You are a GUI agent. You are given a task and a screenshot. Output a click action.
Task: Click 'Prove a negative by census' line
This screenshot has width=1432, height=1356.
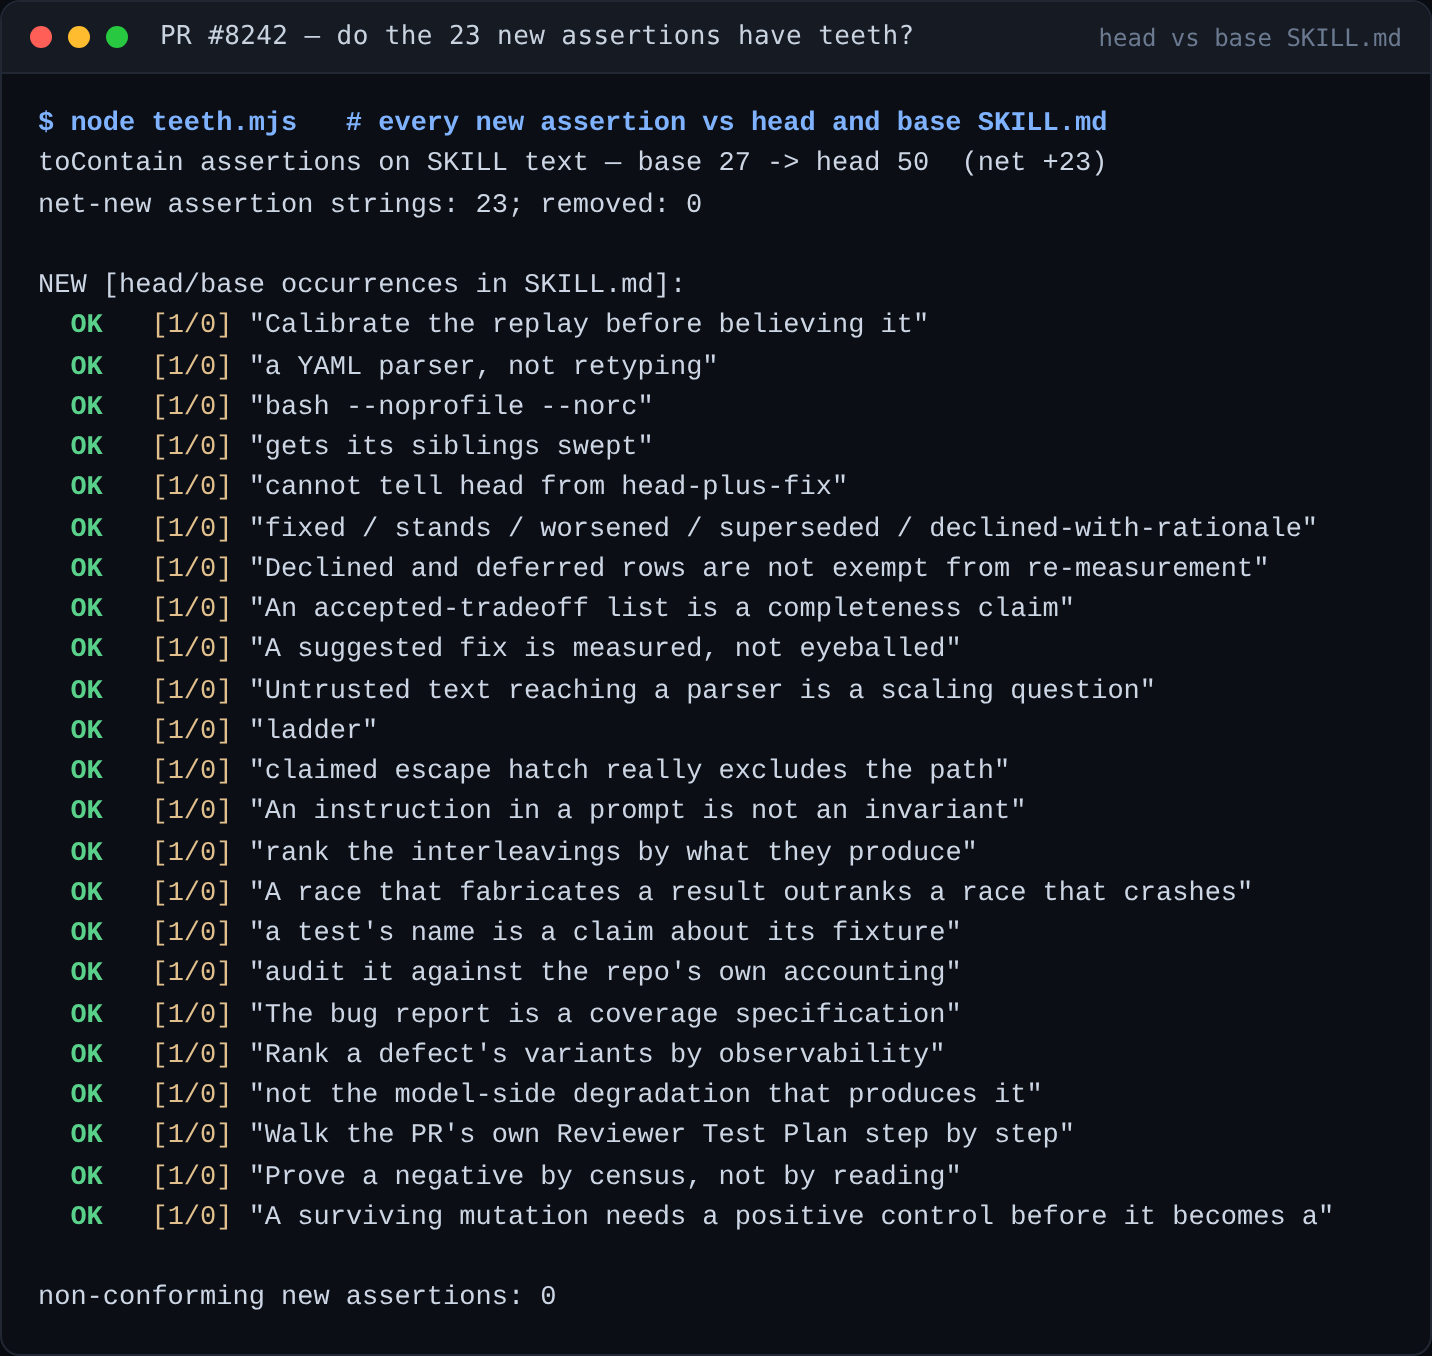tap(605, 1176)
